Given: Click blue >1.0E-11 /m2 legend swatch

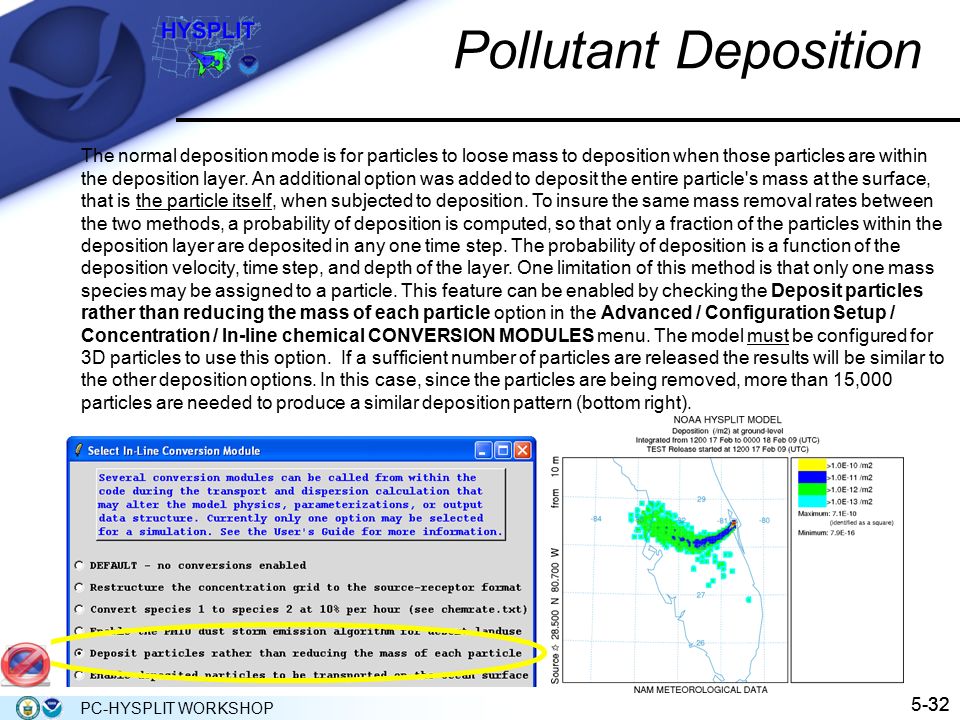Looking at the screenshot, I should (x=812, y=477).
